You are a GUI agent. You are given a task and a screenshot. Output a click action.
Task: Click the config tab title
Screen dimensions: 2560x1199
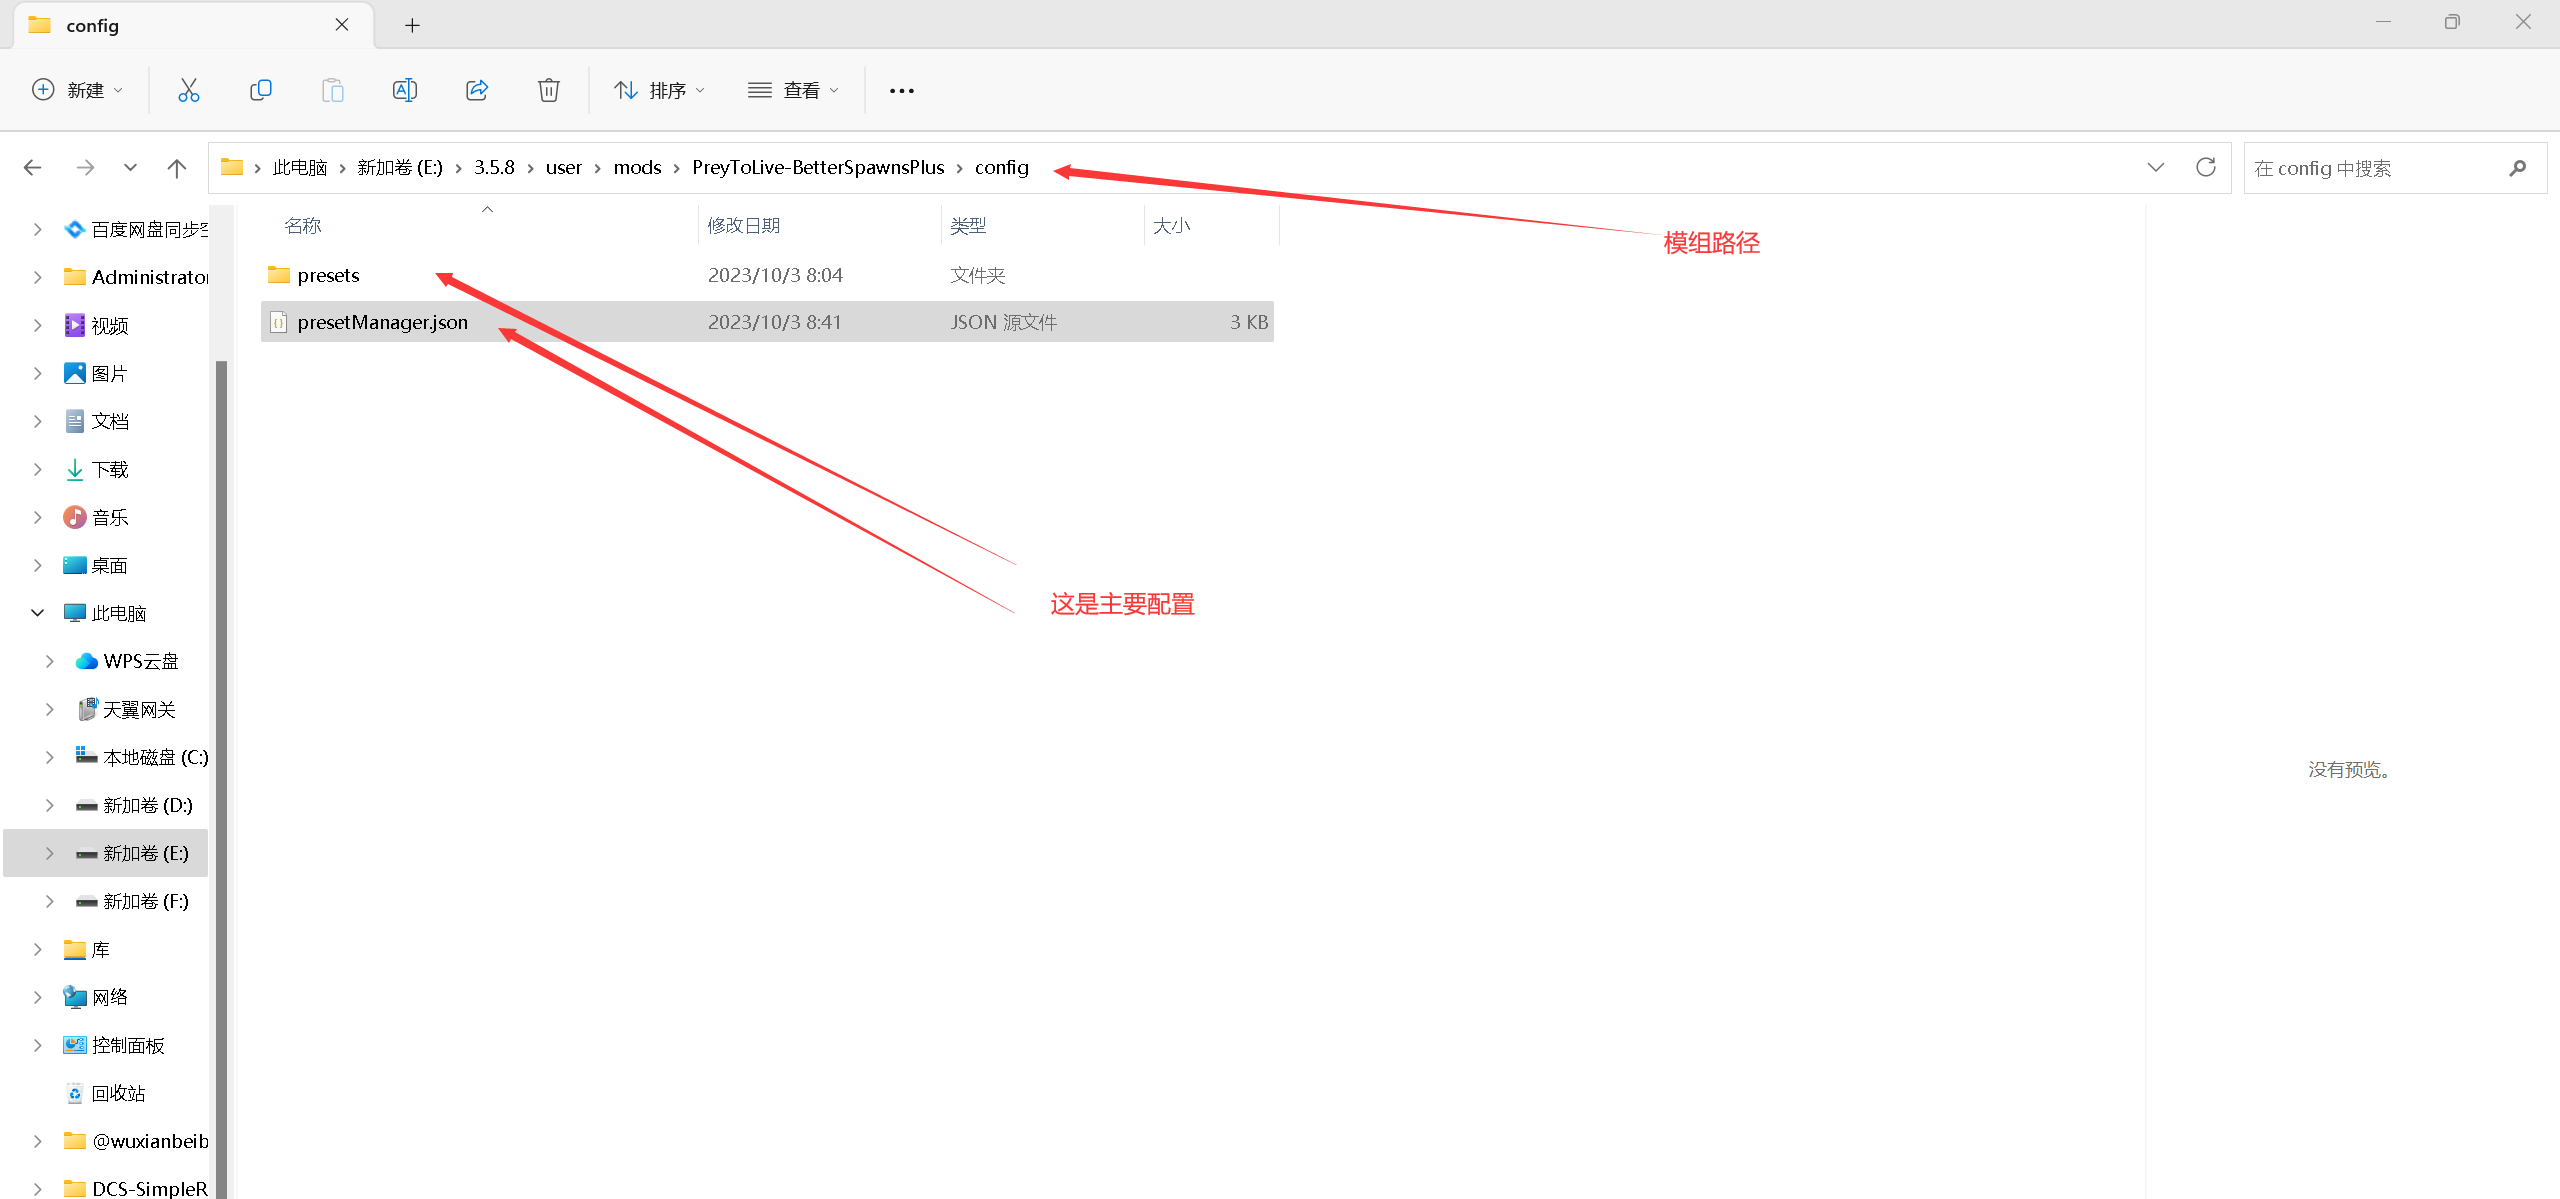click(92, 26)
